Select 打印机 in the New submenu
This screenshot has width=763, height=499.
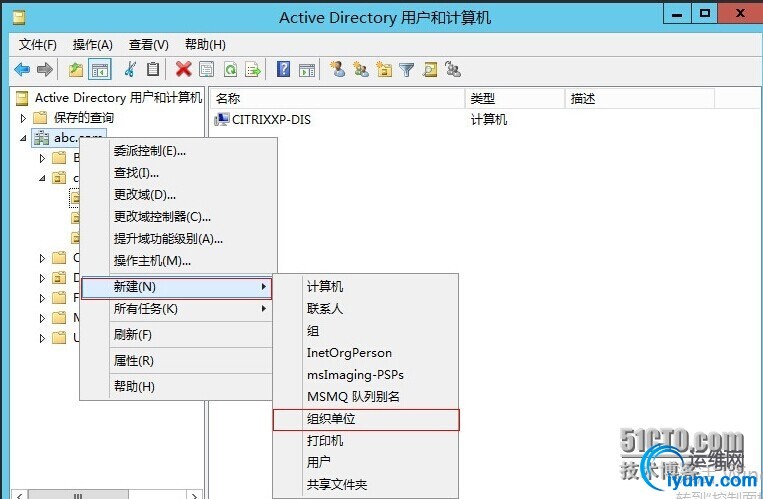pyautogui.click(x=365, y=441)
